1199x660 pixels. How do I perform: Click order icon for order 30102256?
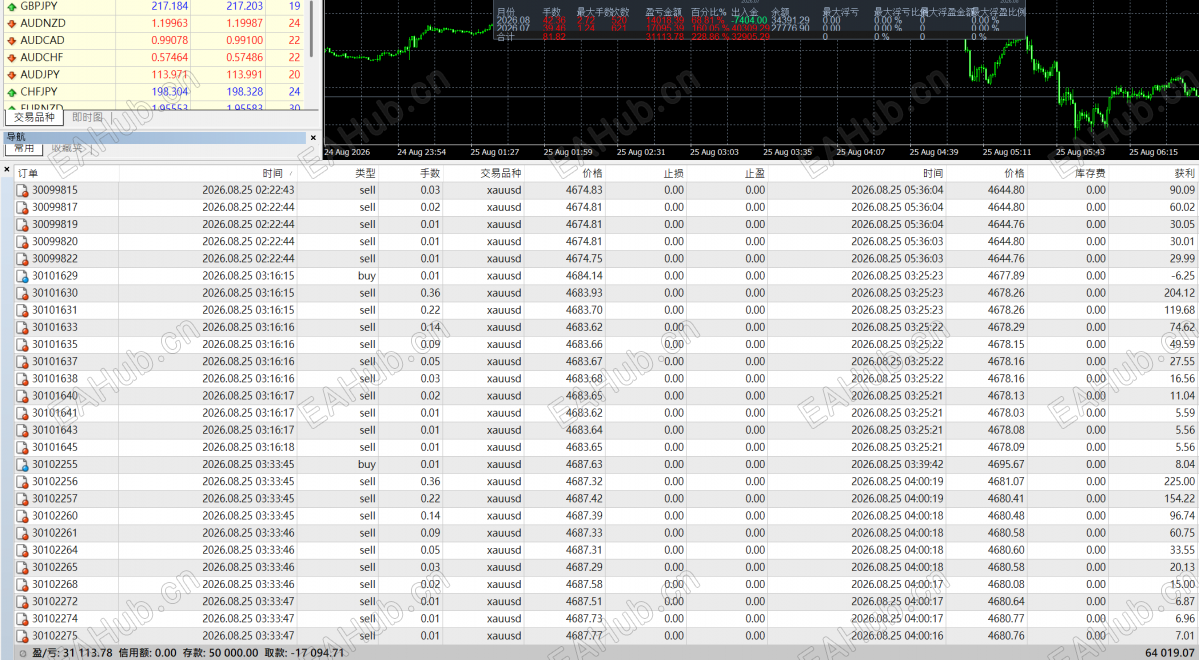[23, 482]
